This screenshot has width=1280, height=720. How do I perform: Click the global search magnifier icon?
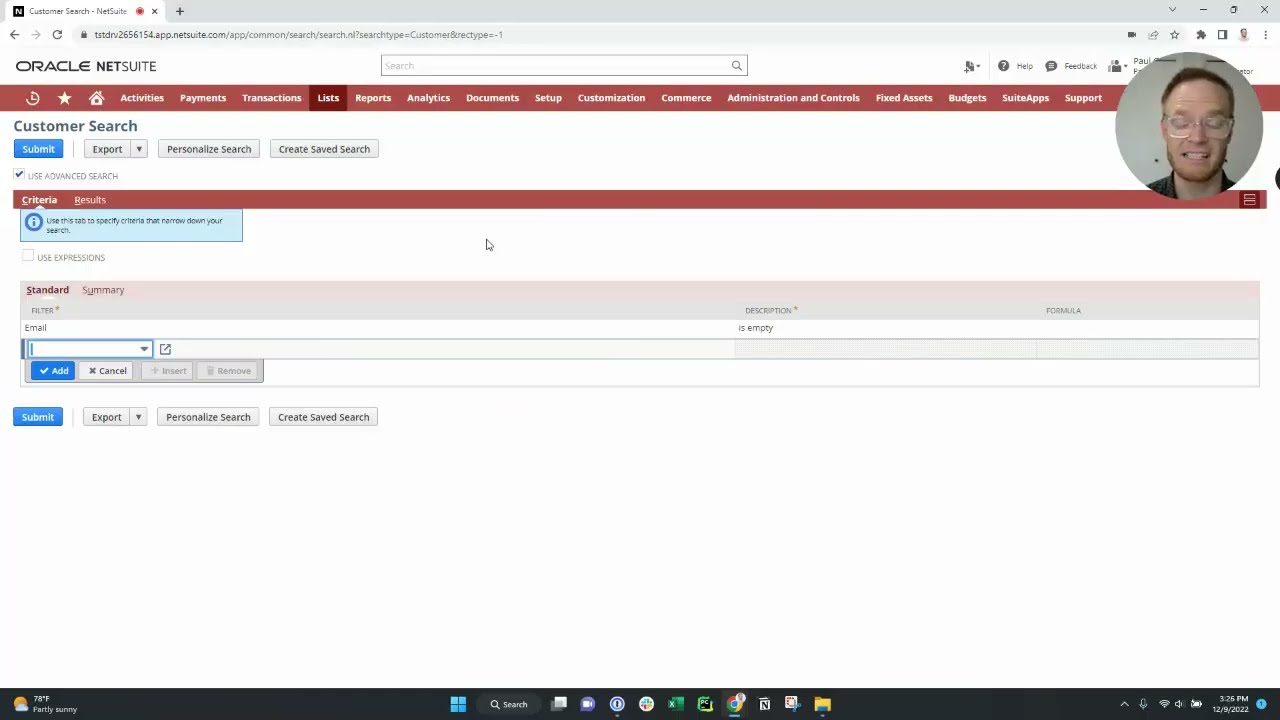(x=737, y=66)
